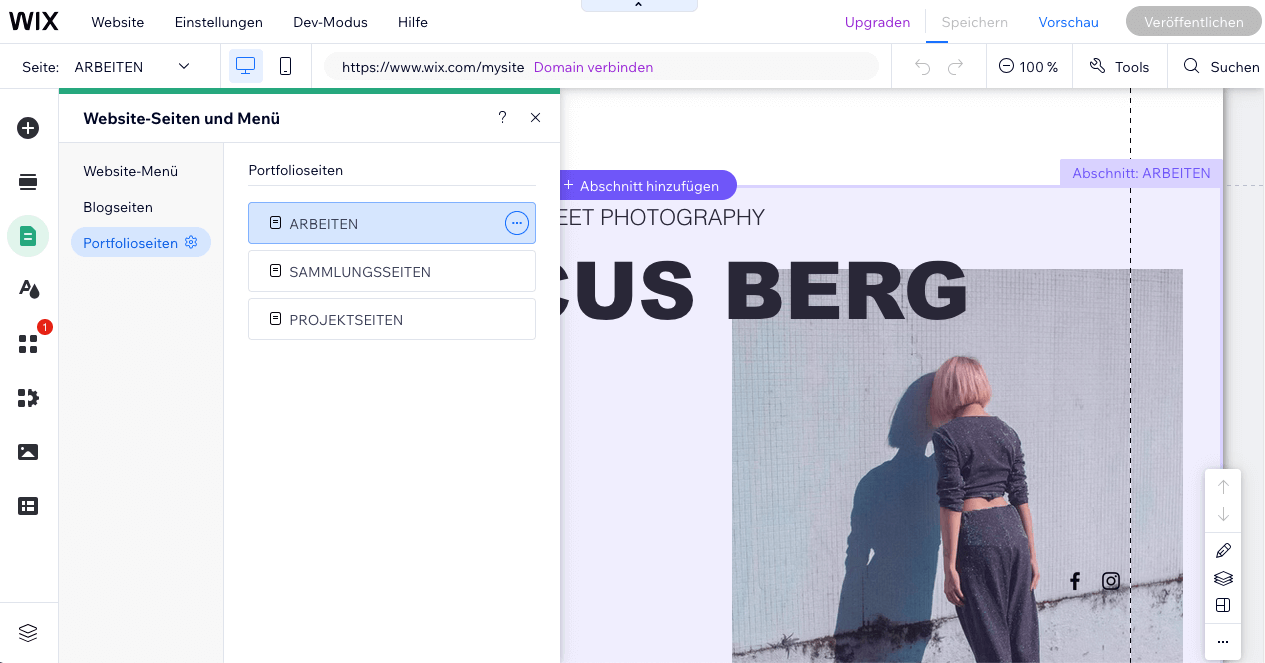Open more options in floating section toolbar
Viewport: 1265px width, 663px height.
coord(1222,642)
